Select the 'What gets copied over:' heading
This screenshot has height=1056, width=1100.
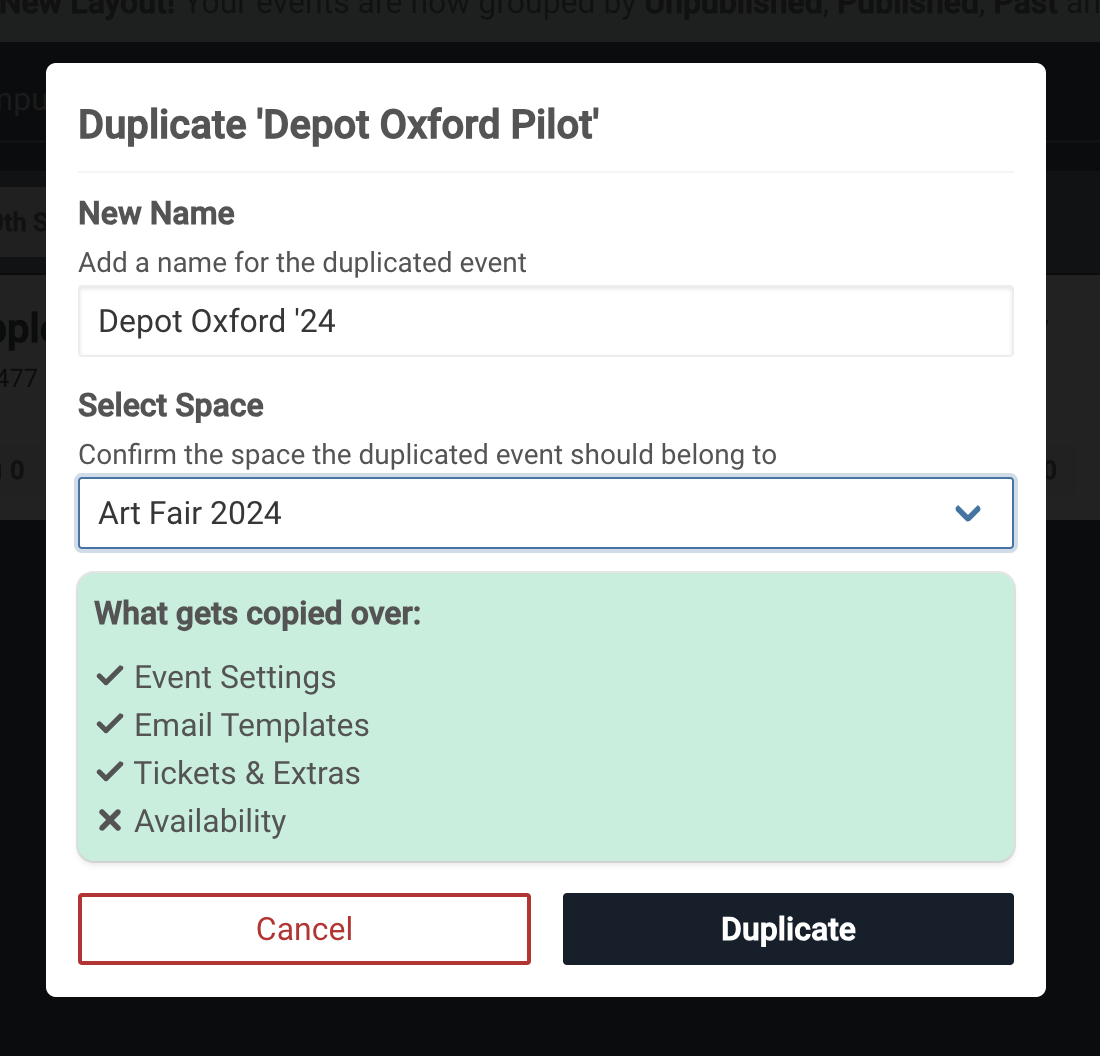[x=258, y=613]
